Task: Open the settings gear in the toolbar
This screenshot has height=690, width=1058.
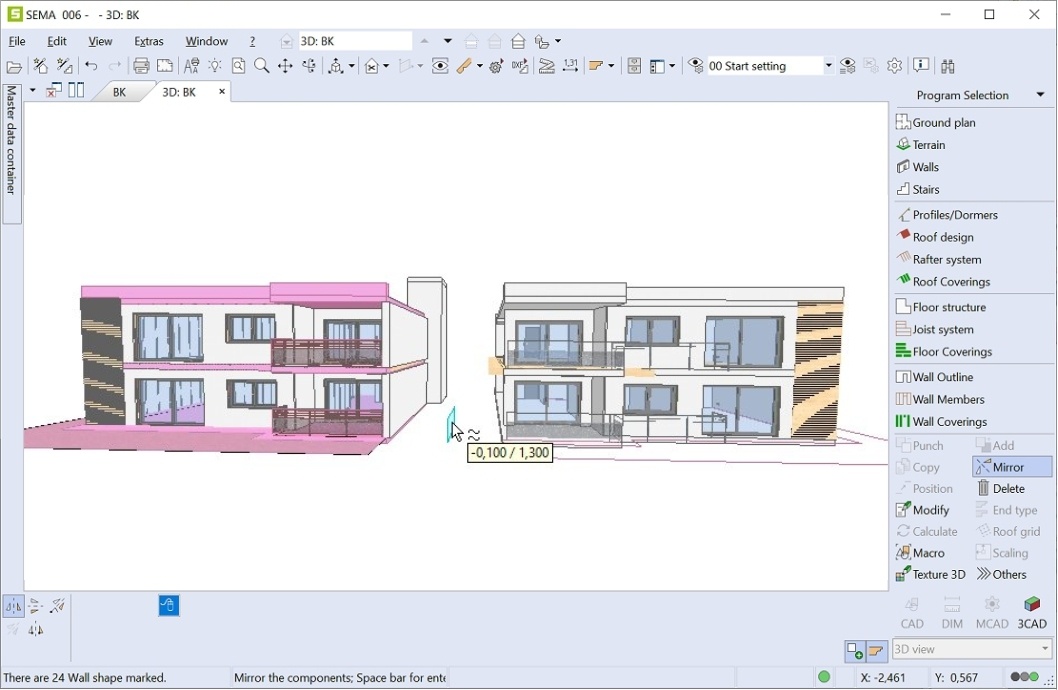Action: click(895, 66)
